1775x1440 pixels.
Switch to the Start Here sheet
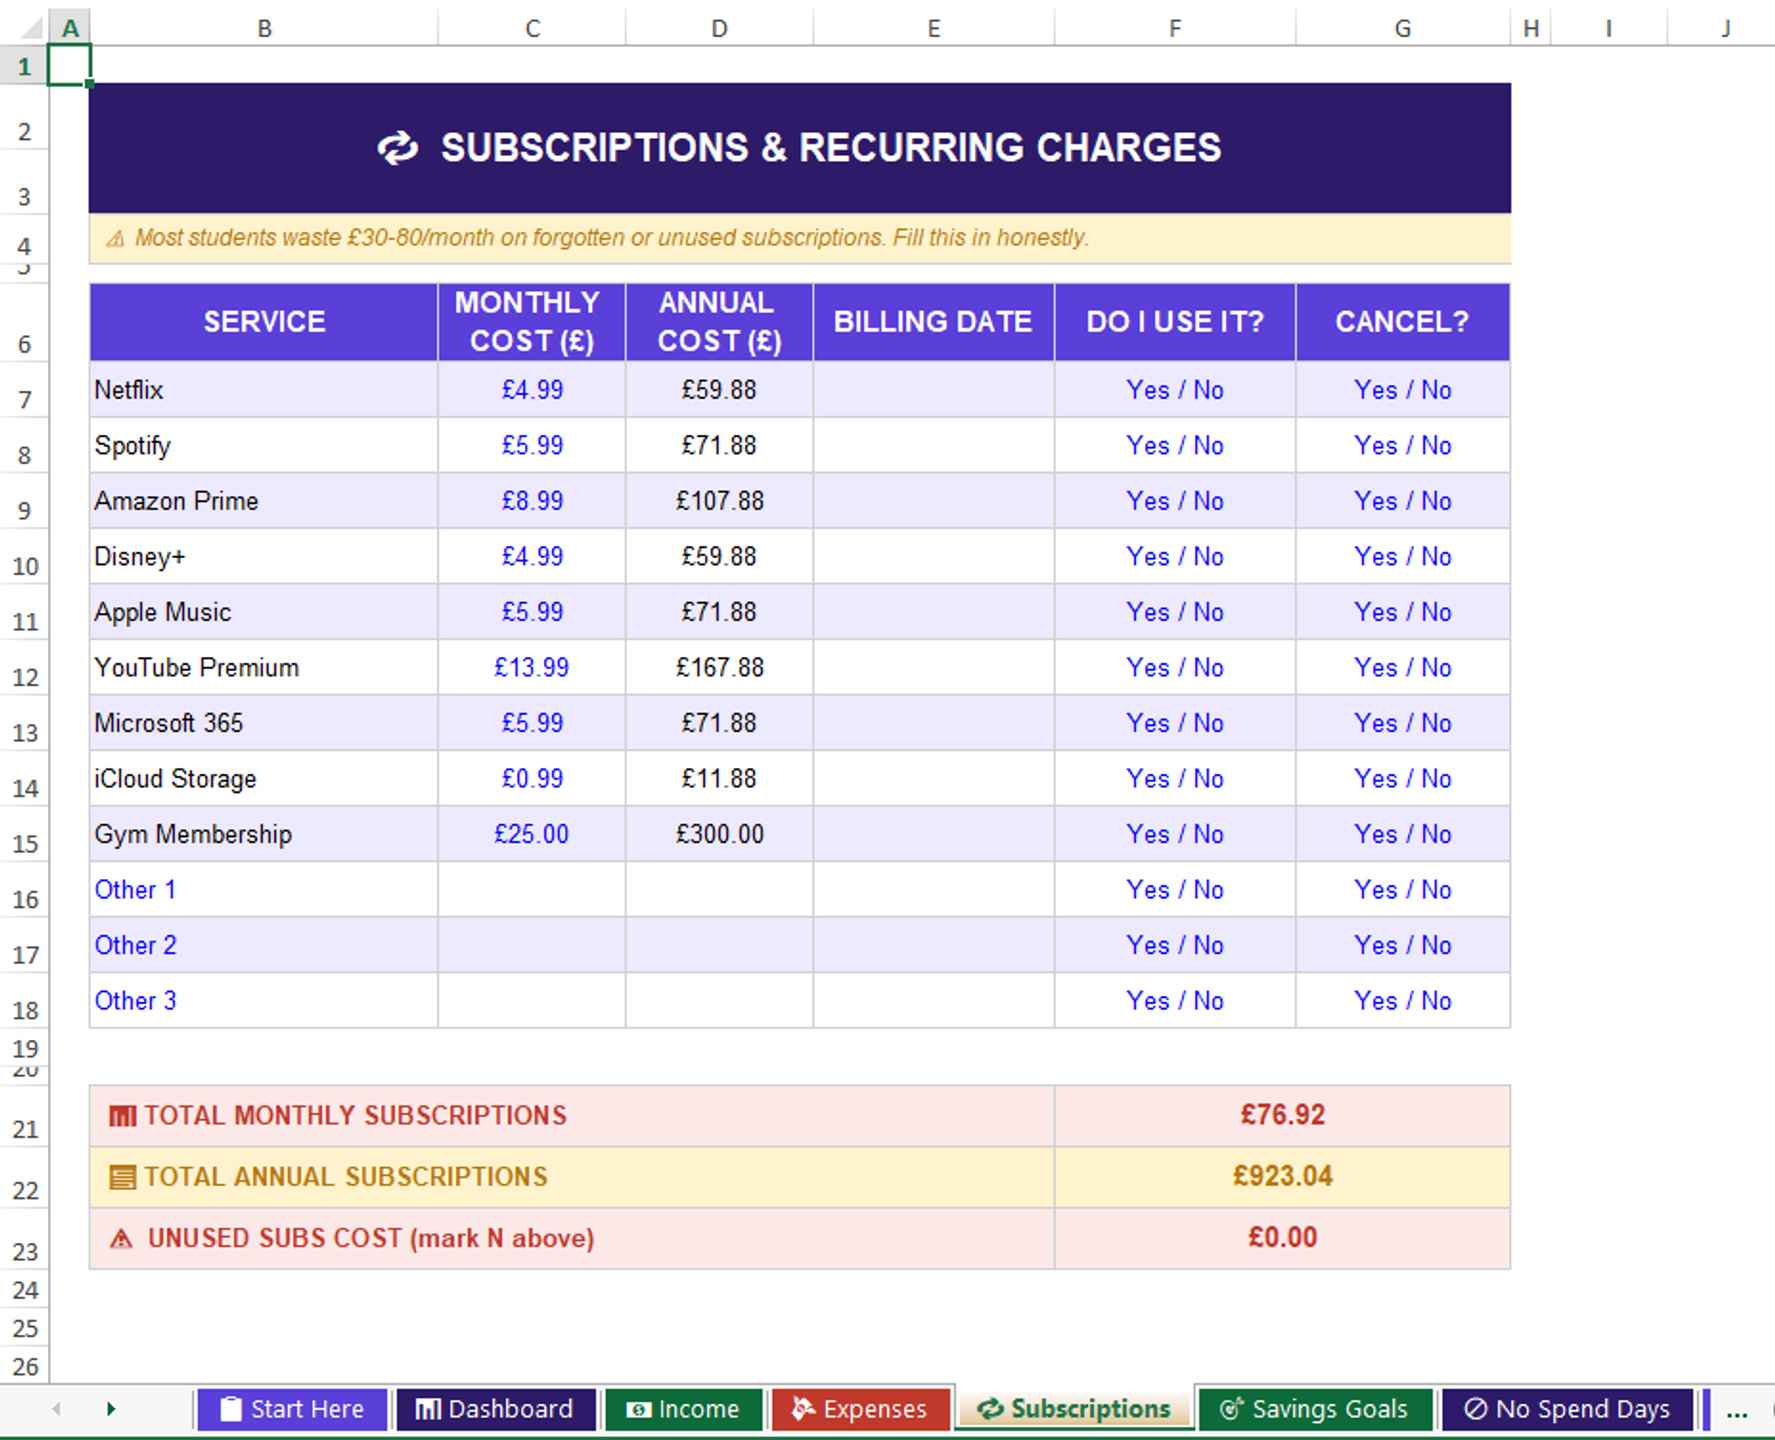coord(292,1409)
